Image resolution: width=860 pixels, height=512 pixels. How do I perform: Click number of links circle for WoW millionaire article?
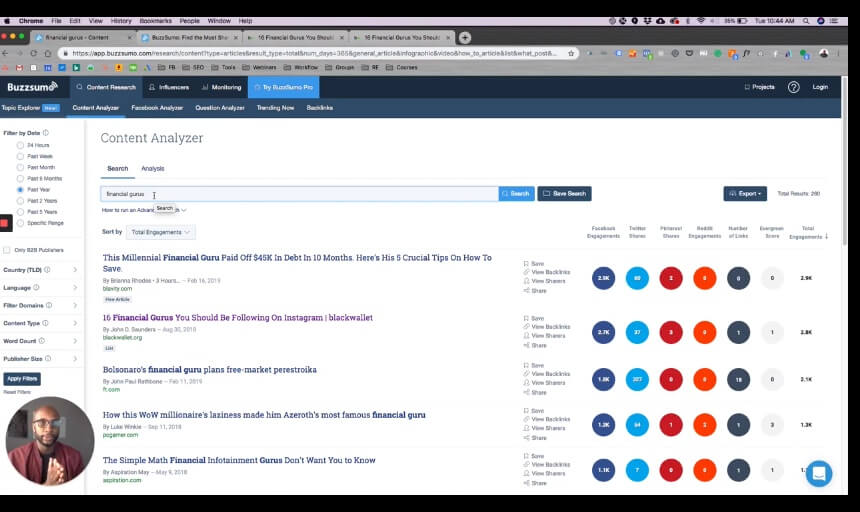pyautogui.click(x=738, y=425)
